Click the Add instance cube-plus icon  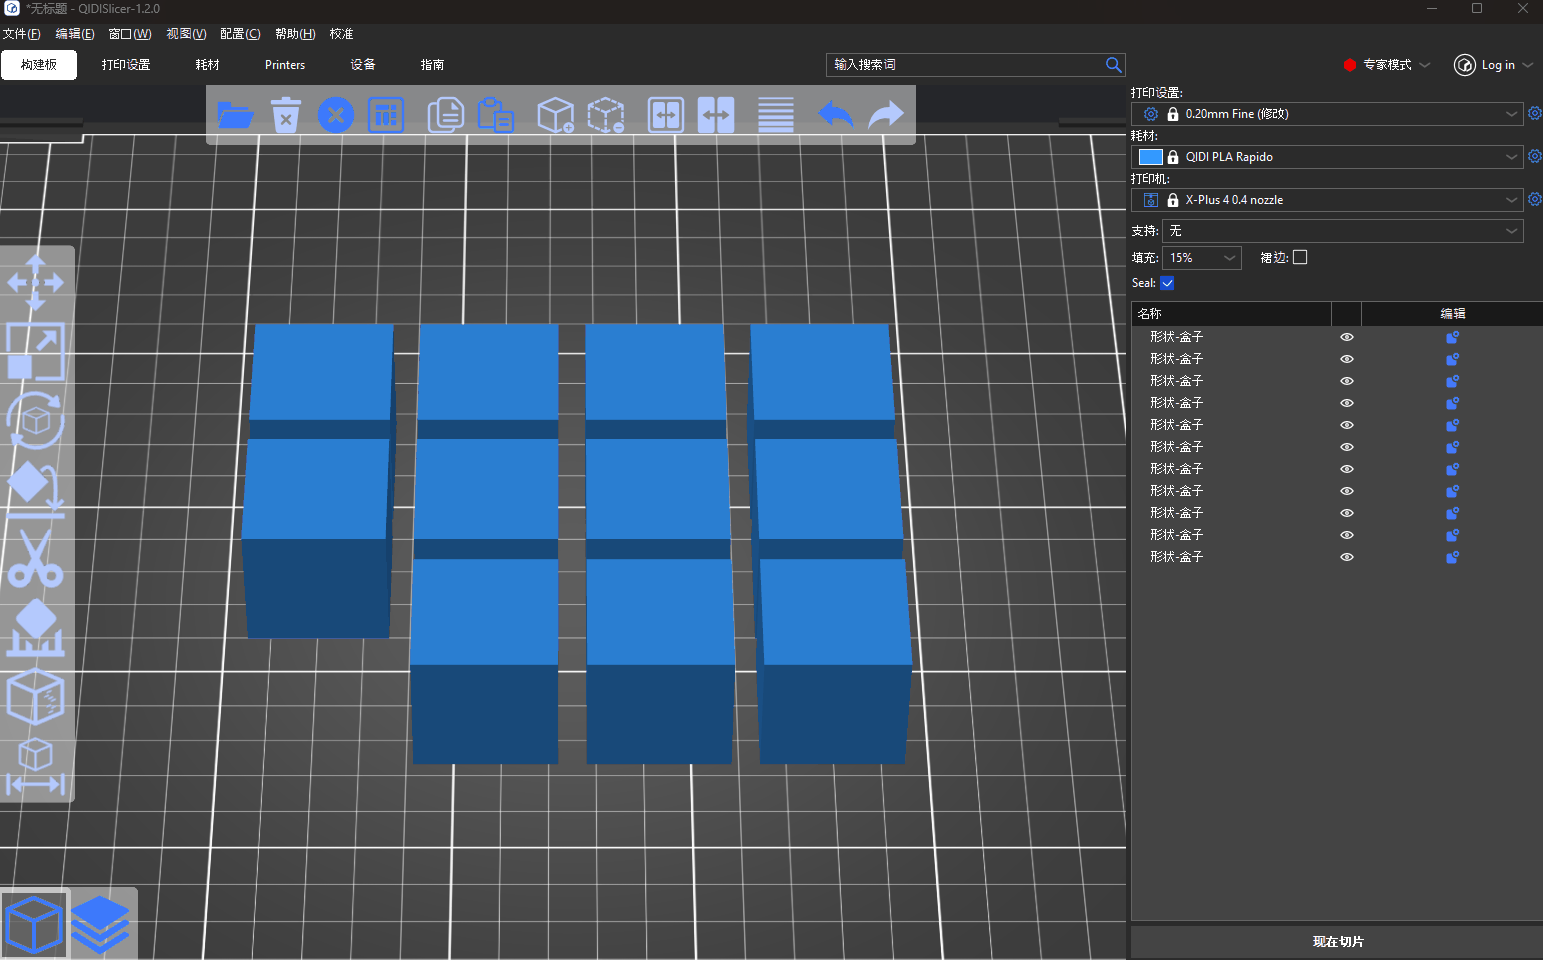click(x=555, y=115)
